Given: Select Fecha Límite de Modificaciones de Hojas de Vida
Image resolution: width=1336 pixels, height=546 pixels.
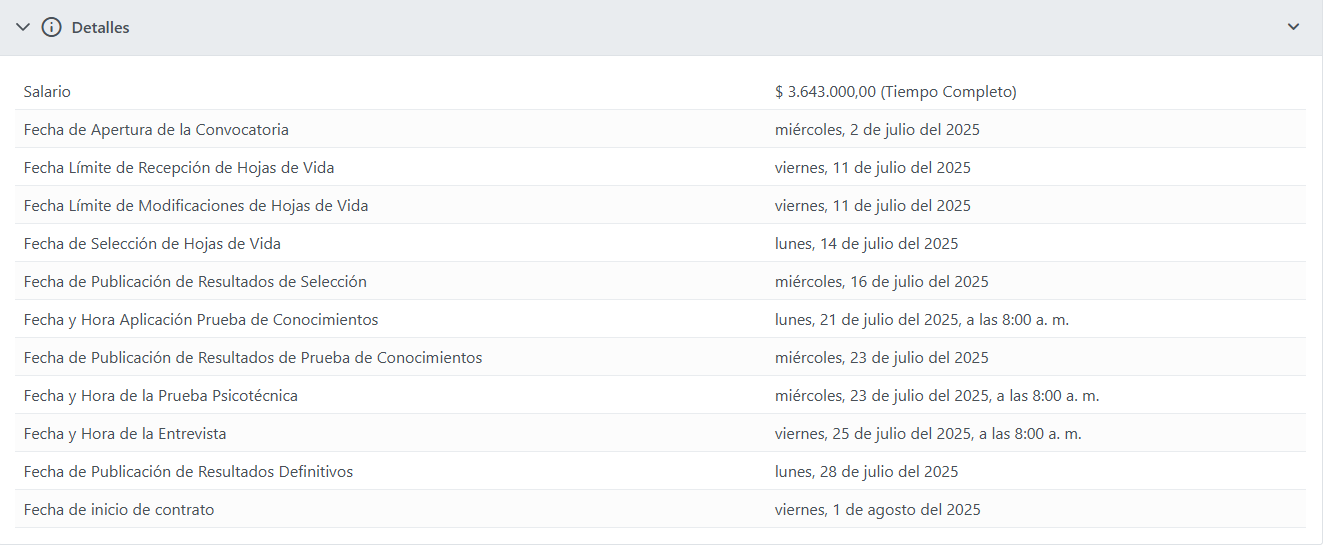Looking at the screenshot, I should coord(196,206).
